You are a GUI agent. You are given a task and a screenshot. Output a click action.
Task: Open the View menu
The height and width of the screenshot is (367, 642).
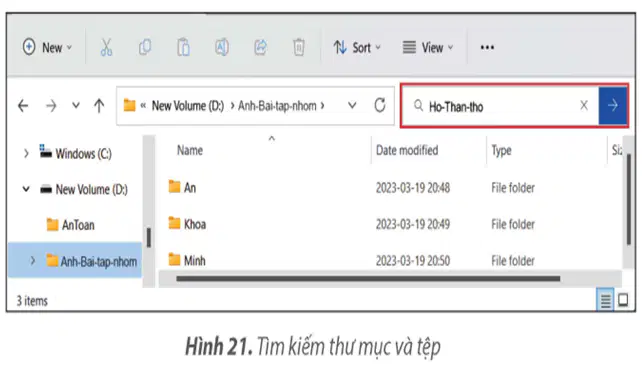tap(428, 48)
